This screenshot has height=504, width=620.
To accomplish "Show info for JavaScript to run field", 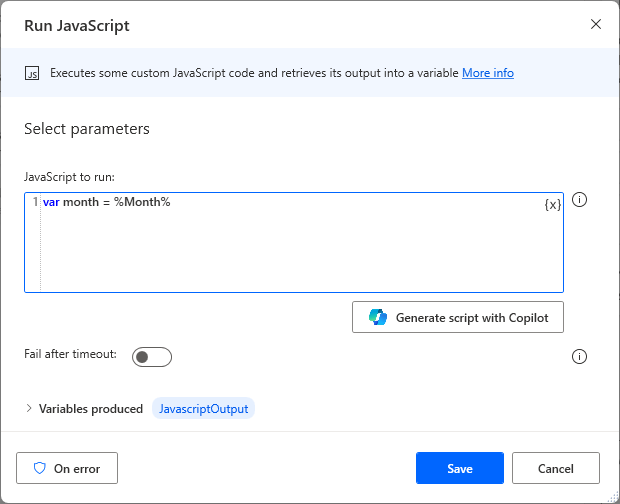I will pos(579,200).
